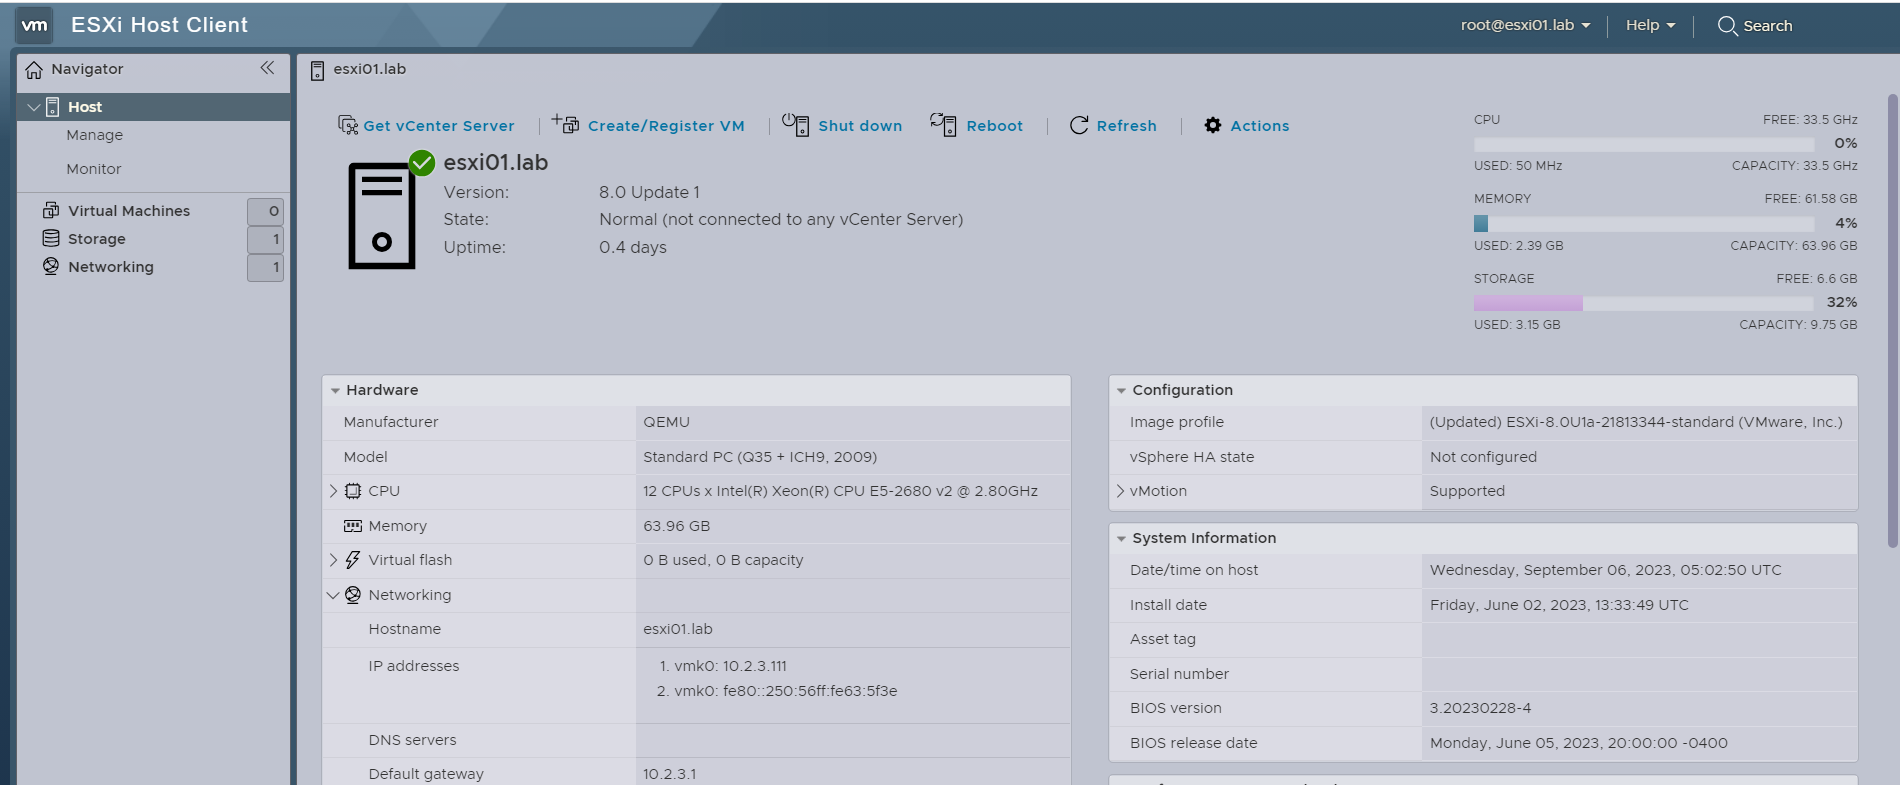Select Host in the Navigator
This screenshot has width=1900, height=785.
(154, 107)
